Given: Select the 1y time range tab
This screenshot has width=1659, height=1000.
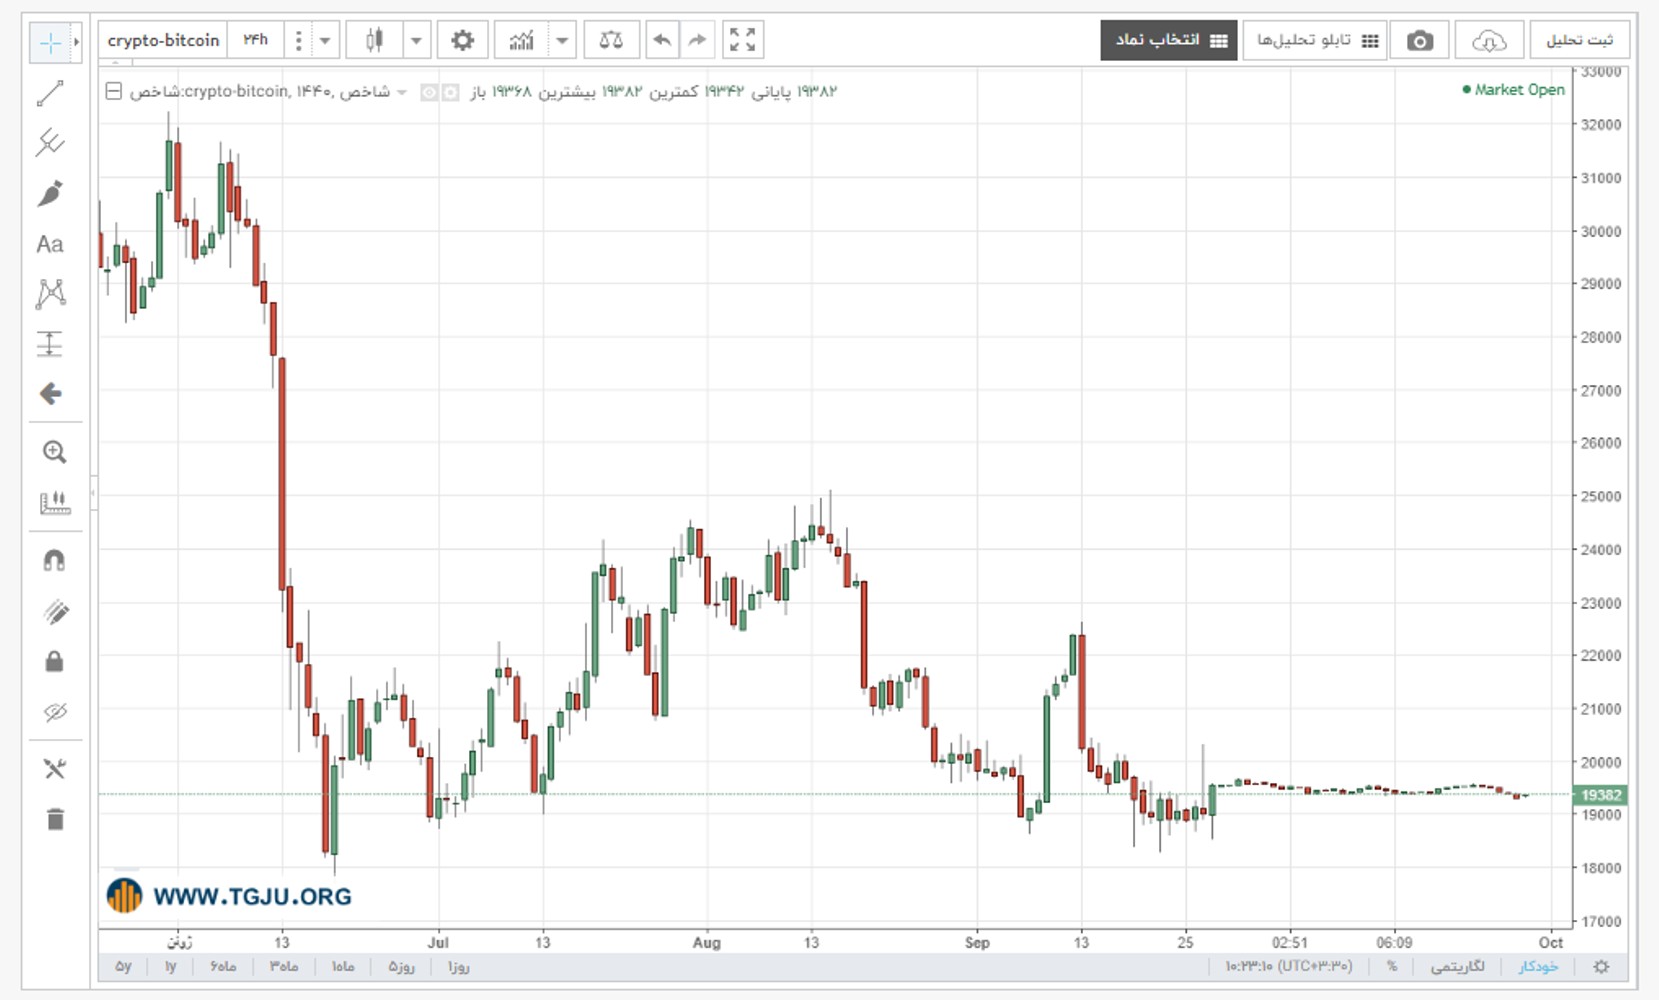Looking at the screenshot, I should (171, 966).
